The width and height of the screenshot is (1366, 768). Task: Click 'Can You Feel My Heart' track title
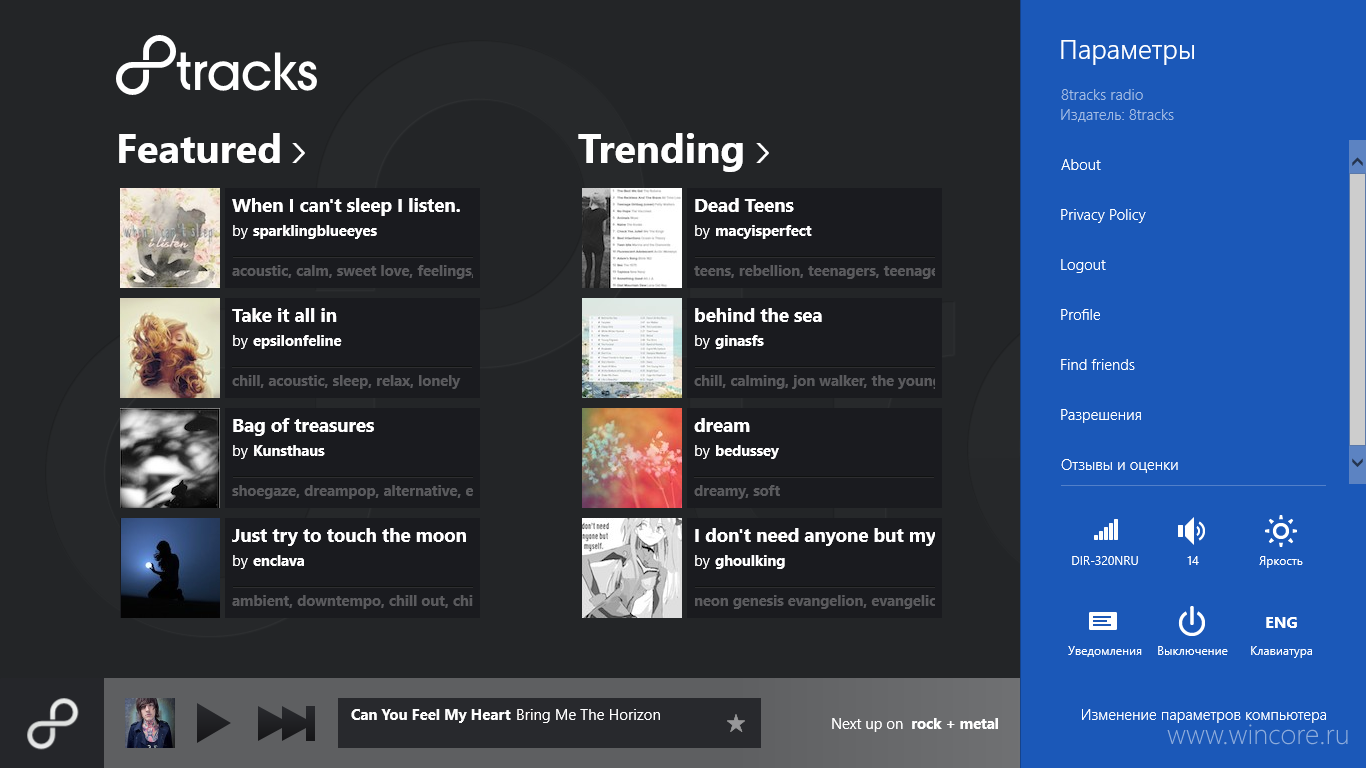[x=431, y=715]
